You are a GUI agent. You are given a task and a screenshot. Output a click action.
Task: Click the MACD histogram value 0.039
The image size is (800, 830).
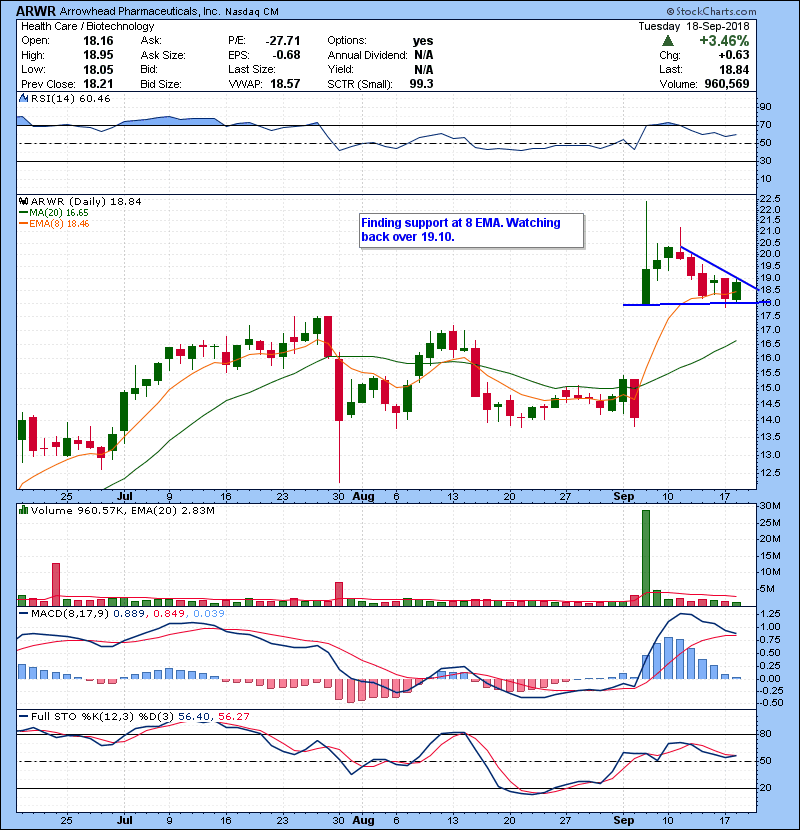pyautogui.click(x=209, y=614)
